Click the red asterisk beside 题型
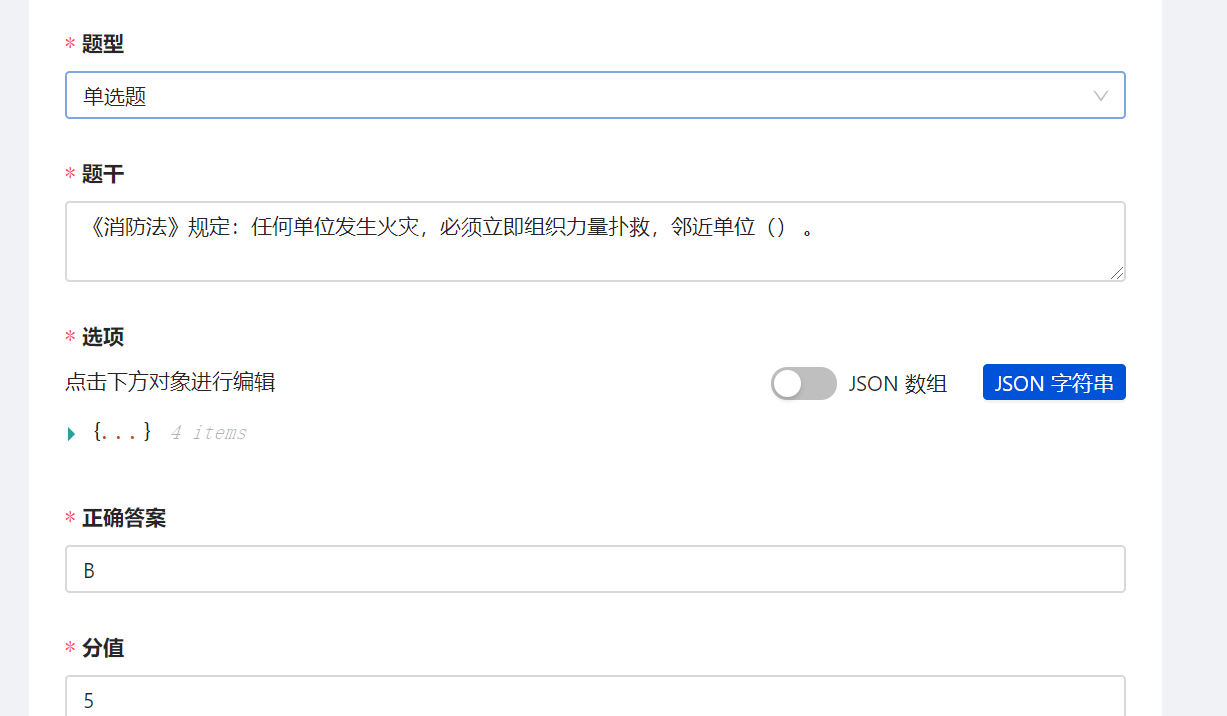The width and height of the screenshot is (1227, 716). [70, 45]
